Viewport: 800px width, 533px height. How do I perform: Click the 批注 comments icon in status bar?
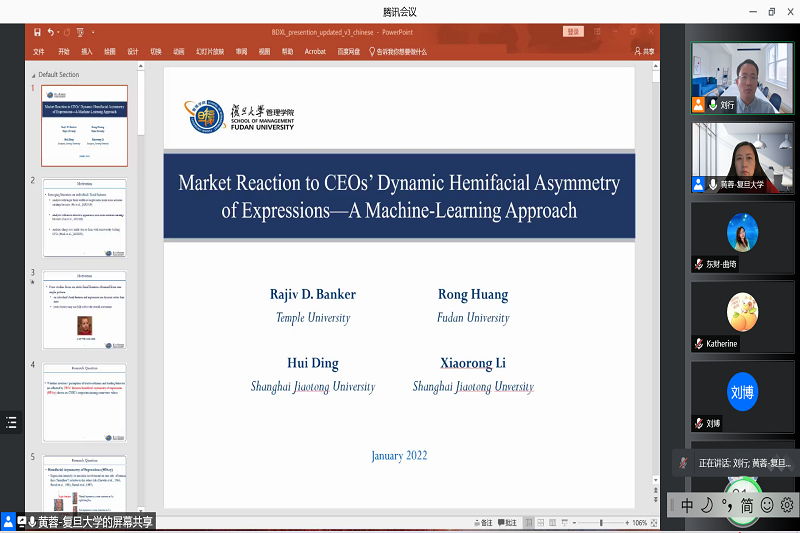pos(506,522)
